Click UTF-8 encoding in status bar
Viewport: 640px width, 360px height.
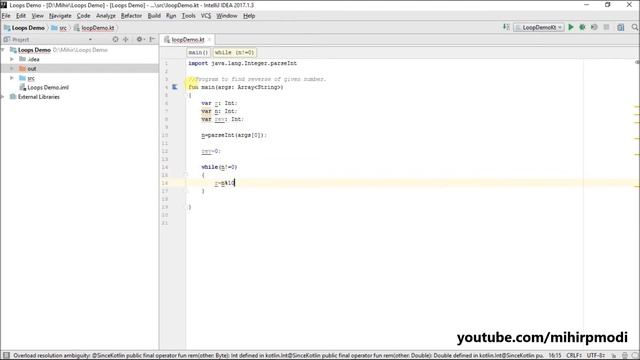(x=596, y=356)
